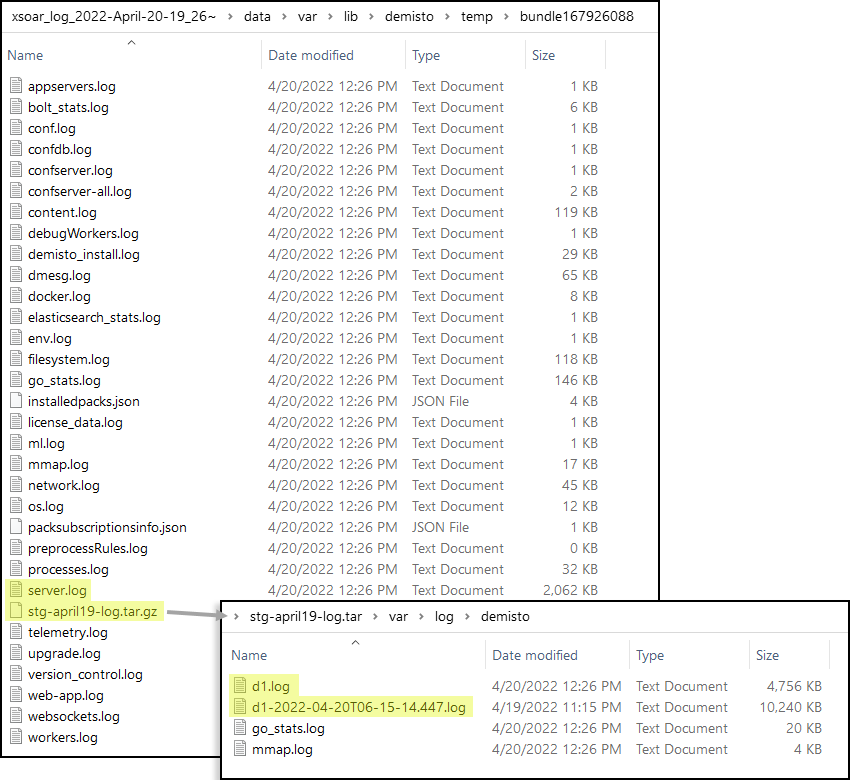Jump to the 'log' breadcrumb in tar path

coord(443,617)
